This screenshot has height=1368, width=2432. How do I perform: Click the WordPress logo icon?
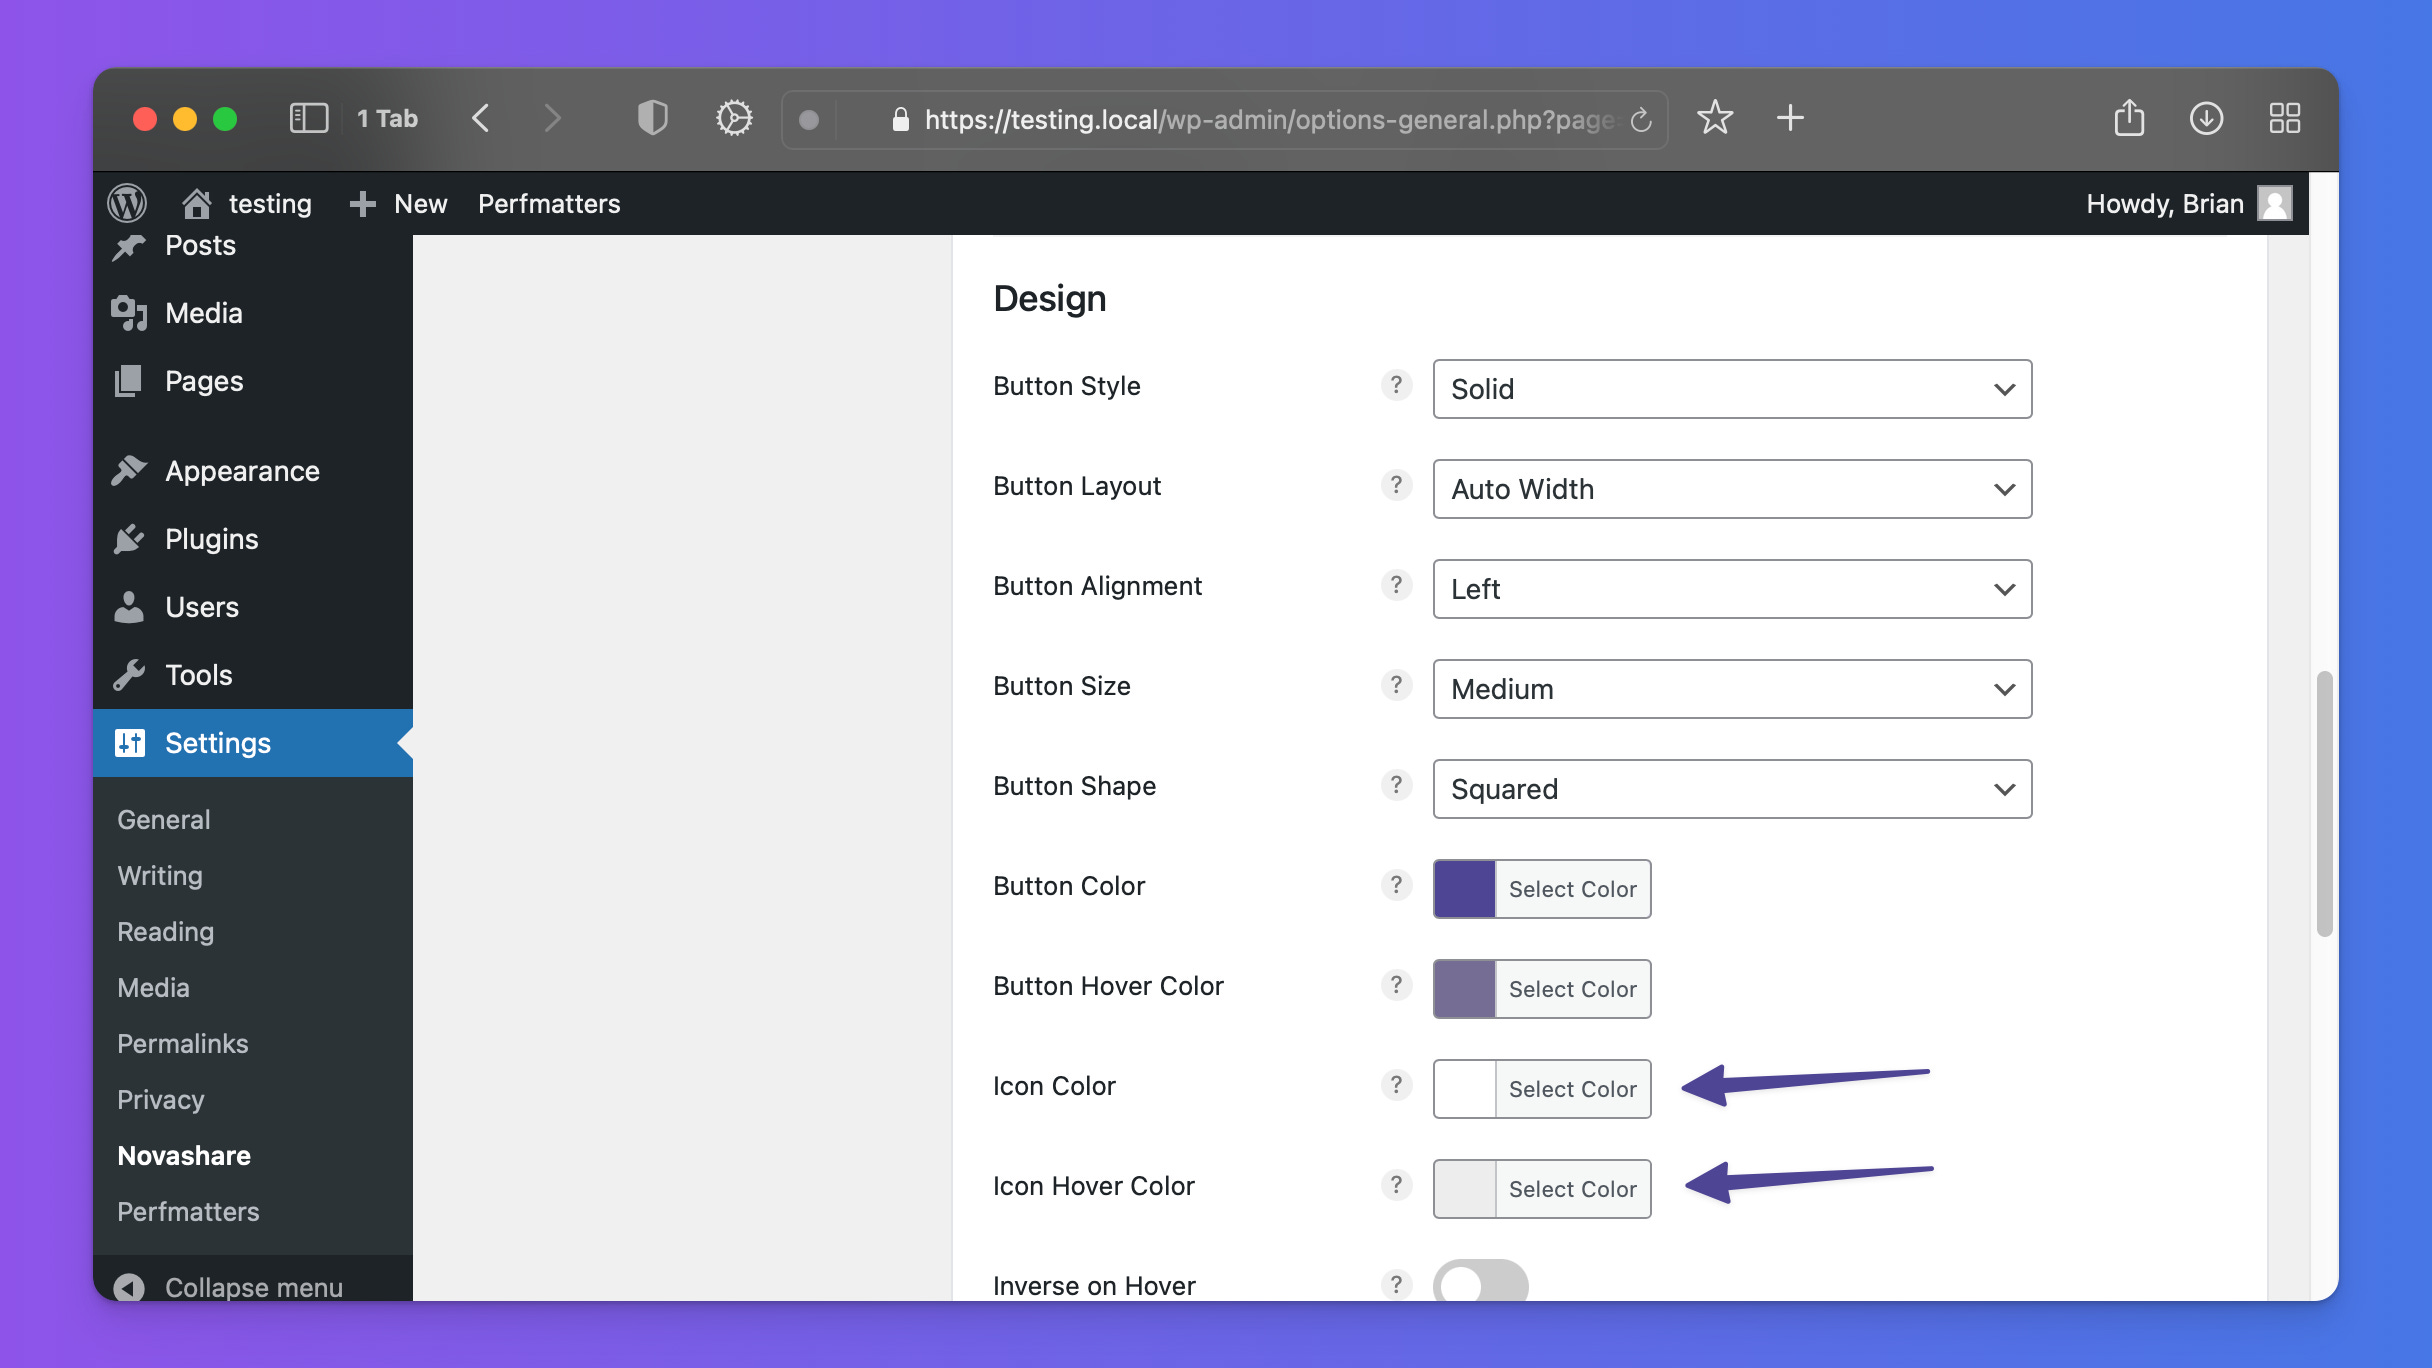(x=127, y=203)
